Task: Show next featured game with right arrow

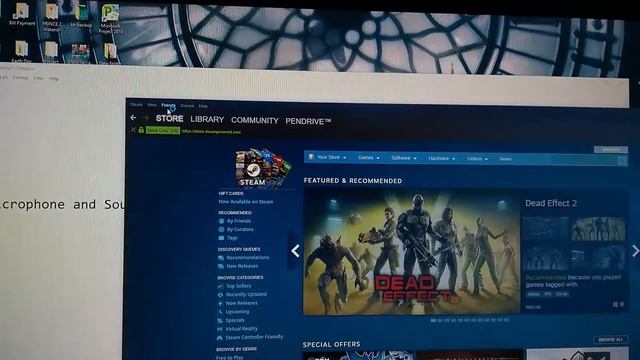Action: (x=635, y=251)
